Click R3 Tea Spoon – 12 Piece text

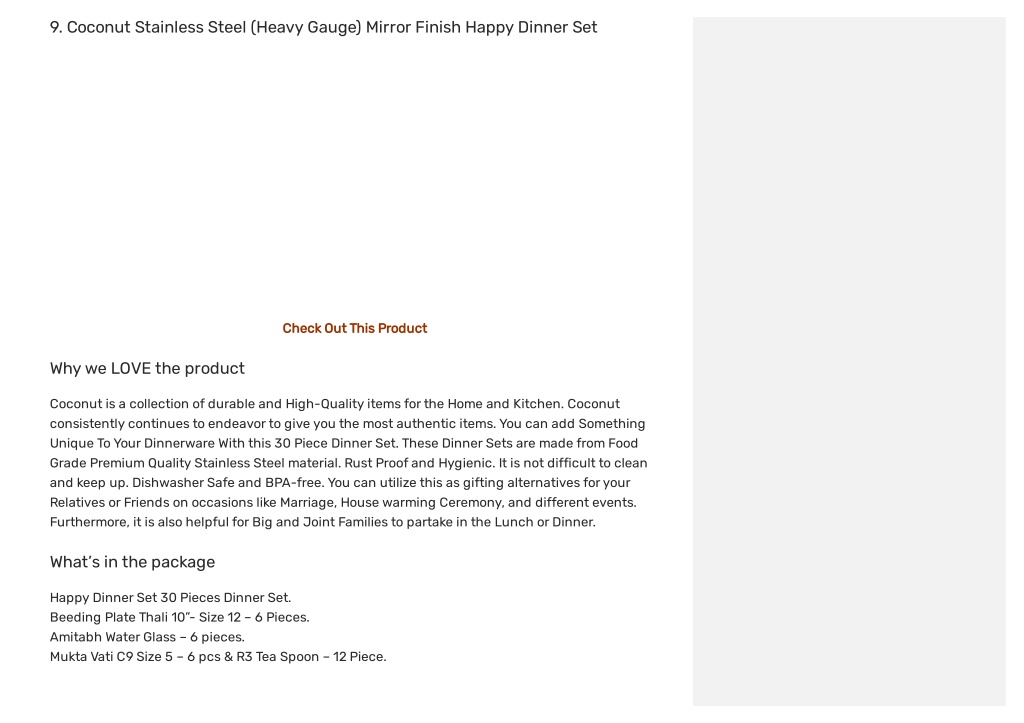tap(312, 656)
